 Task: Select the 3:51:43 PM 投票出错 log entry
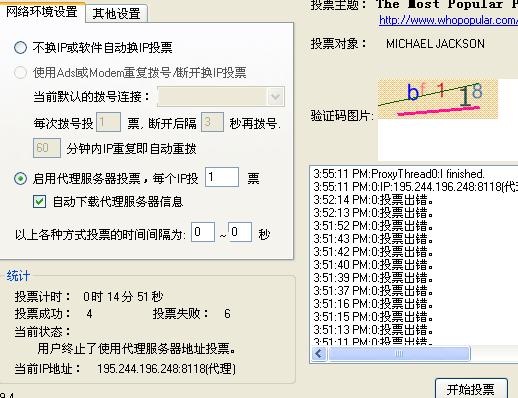pyautogui.click(x=373, y=239)
